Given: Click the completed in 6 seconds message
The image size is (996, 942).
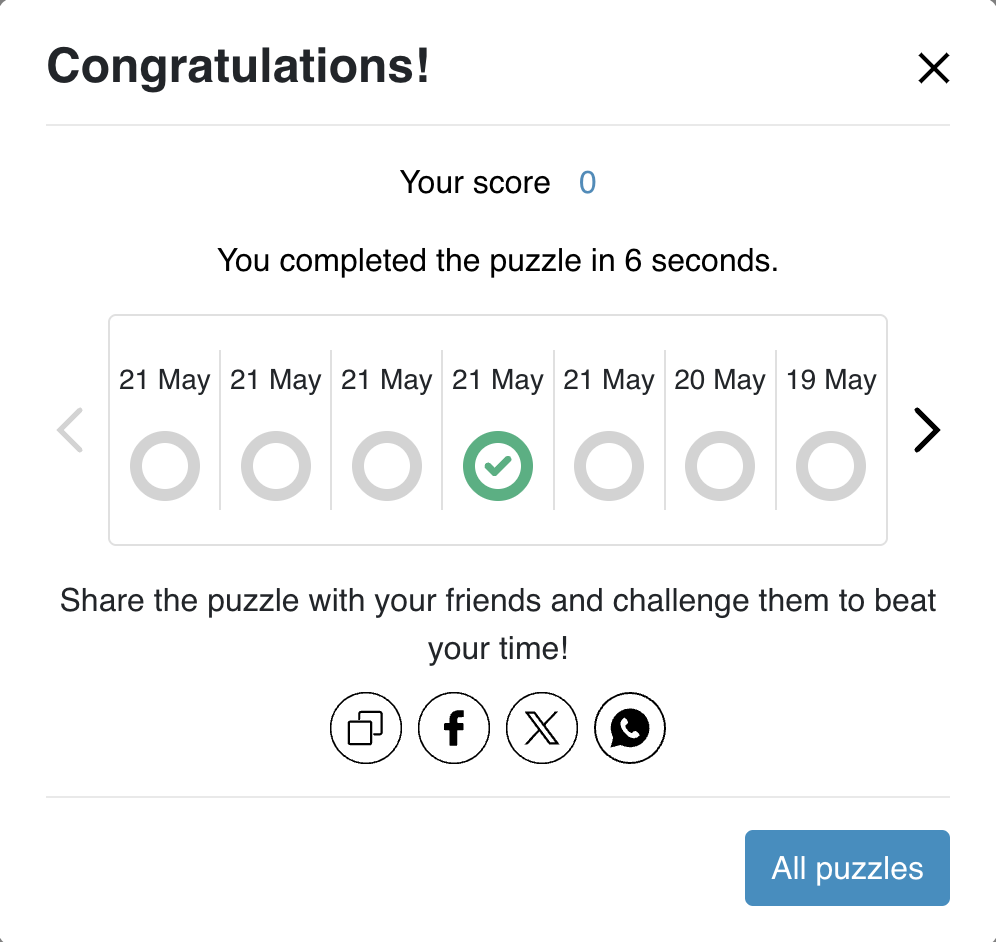Looking at the screenshot, I should (498, 261).
